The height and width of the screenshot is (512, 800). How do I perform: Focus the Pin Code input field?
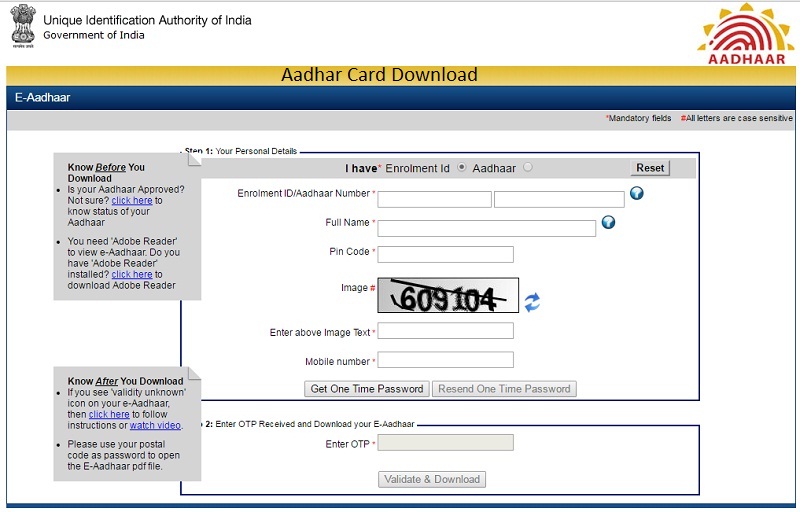click(x=445, y=254)
